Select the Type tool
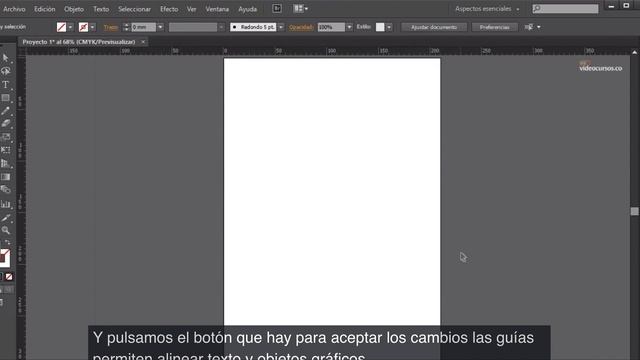The height and width of the screenshot is (360, 640). (x=6, y=84)
